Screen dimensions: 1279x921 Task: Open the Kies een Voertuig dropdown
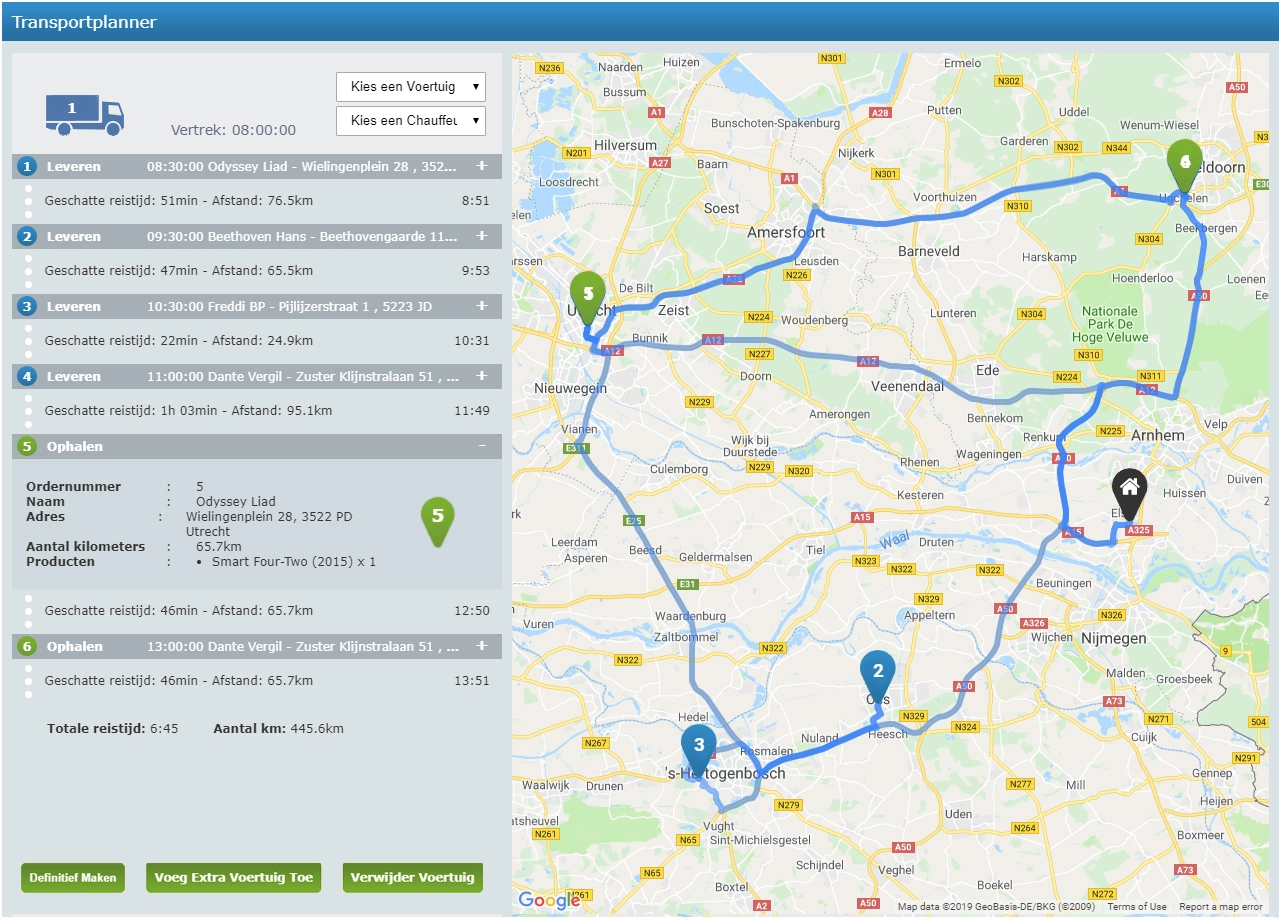[x=410, y=86]
